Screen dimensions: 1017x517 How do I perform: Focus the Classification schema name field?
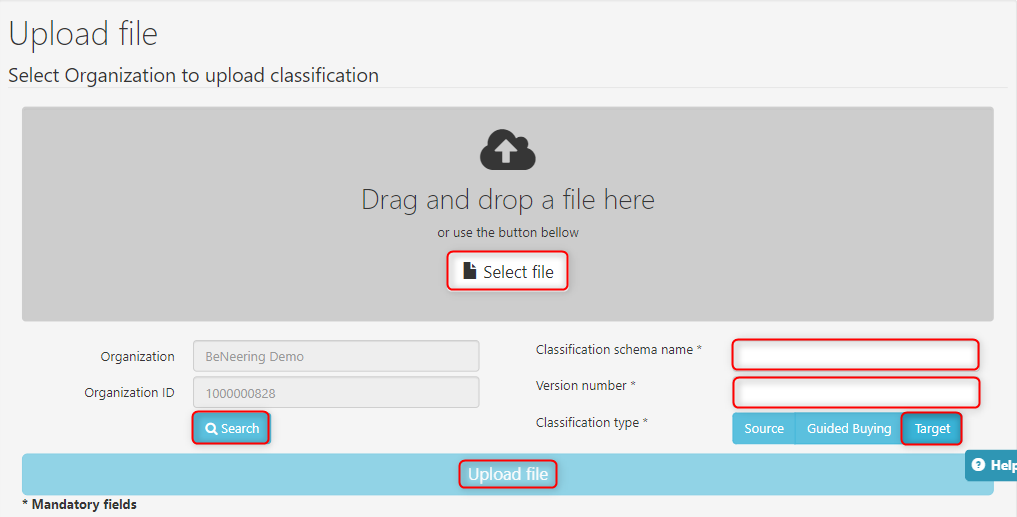[855, 355]
